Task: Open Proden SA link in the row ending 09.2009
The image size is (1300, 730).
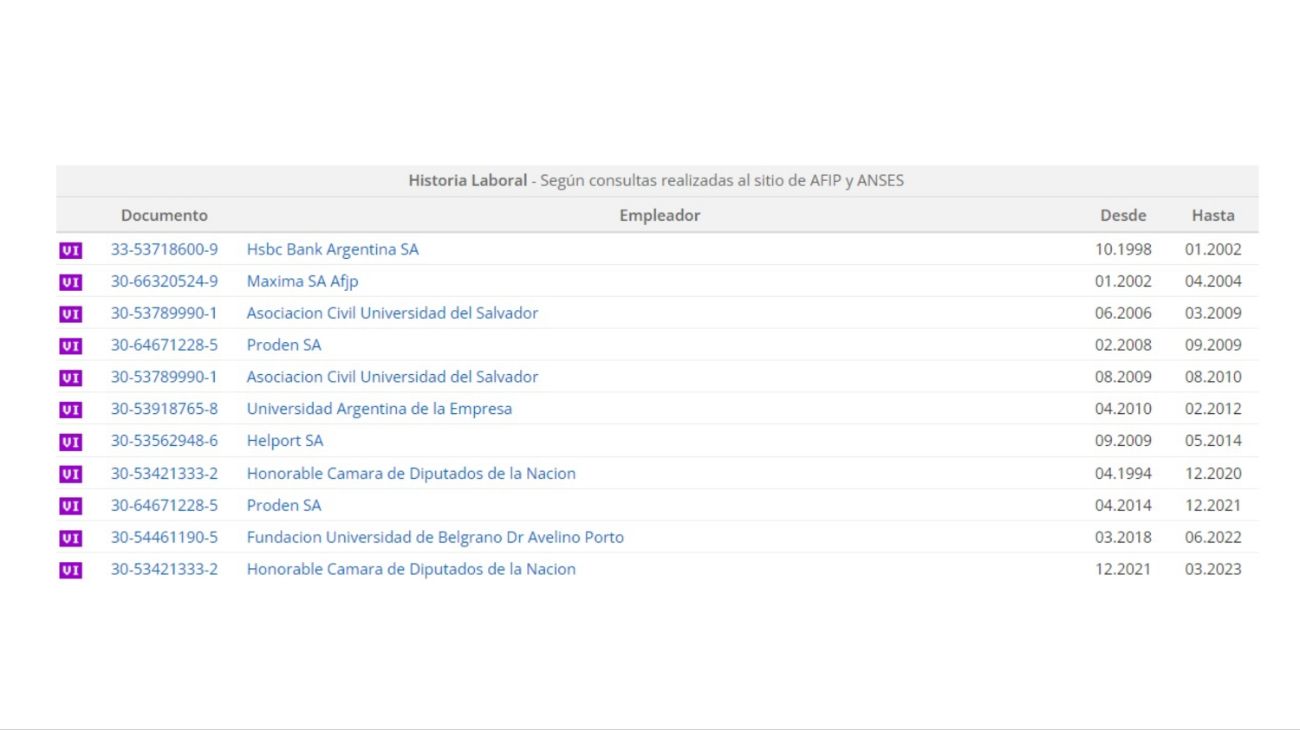Action: (x=284, y=345)
